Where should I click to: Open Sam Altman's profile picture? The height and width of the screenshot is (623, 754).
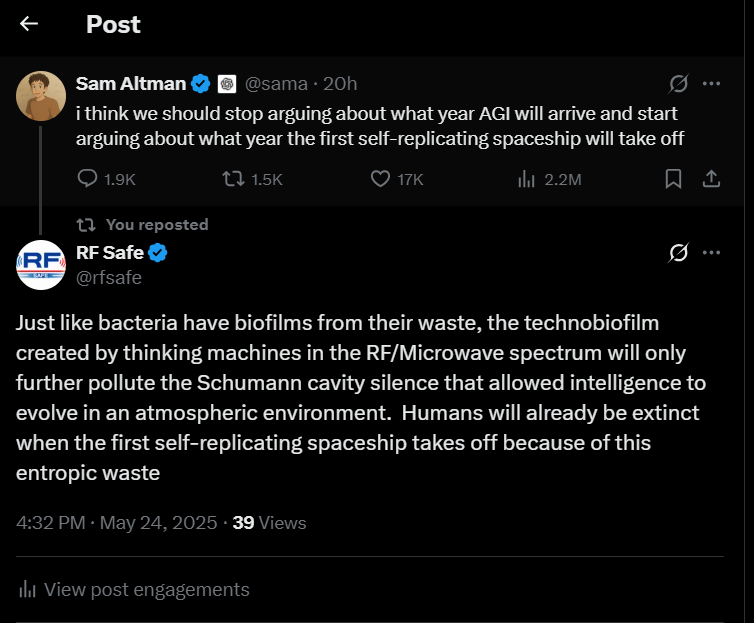tap(41, 96)
